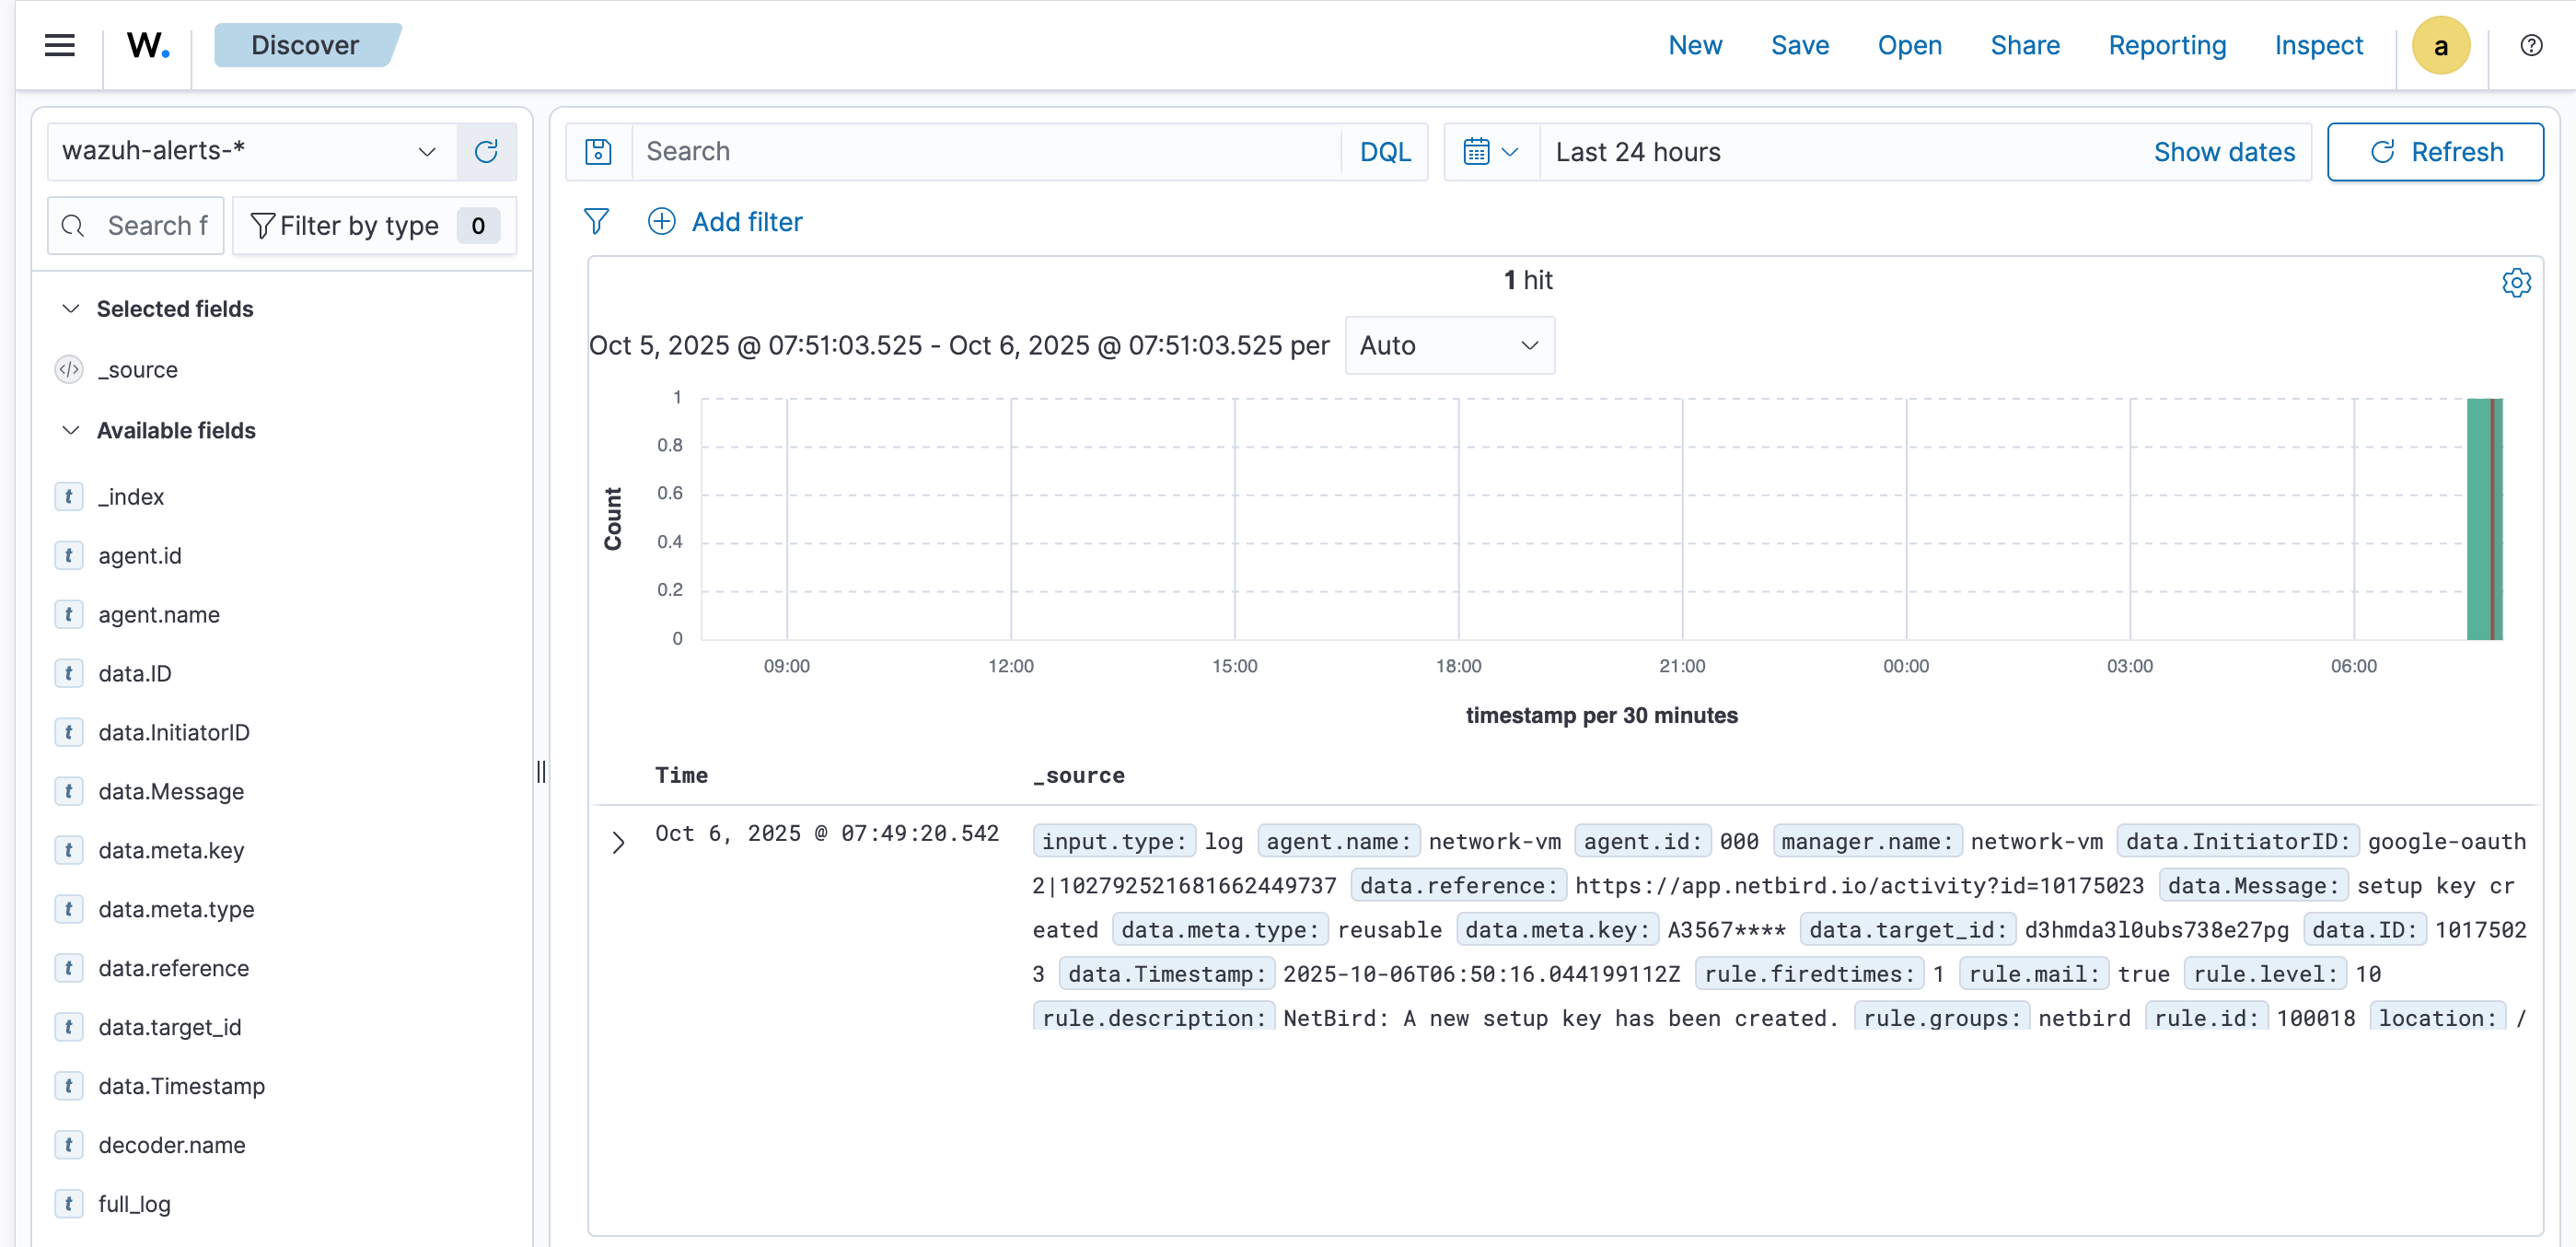The height and width of the screenshot is (1247, 2576).
Task: Click the help question mark icon
Action: click(2531, 45)
